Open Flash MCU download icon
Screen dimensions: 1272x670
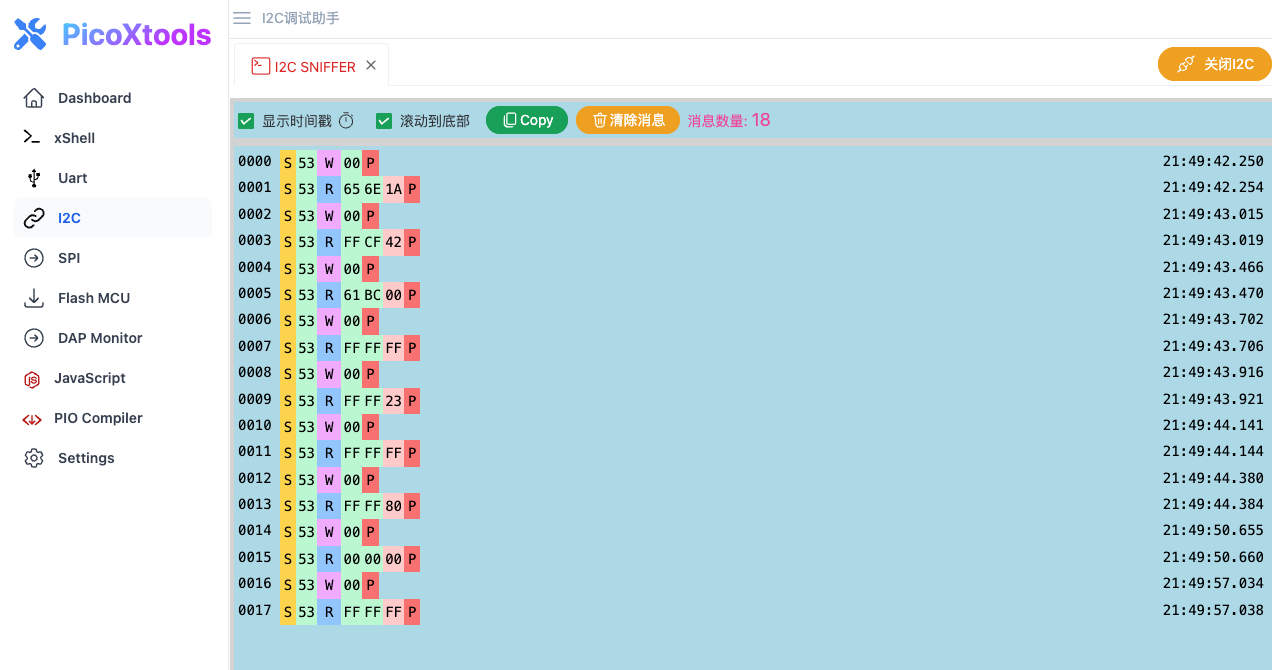coord(34,298)
